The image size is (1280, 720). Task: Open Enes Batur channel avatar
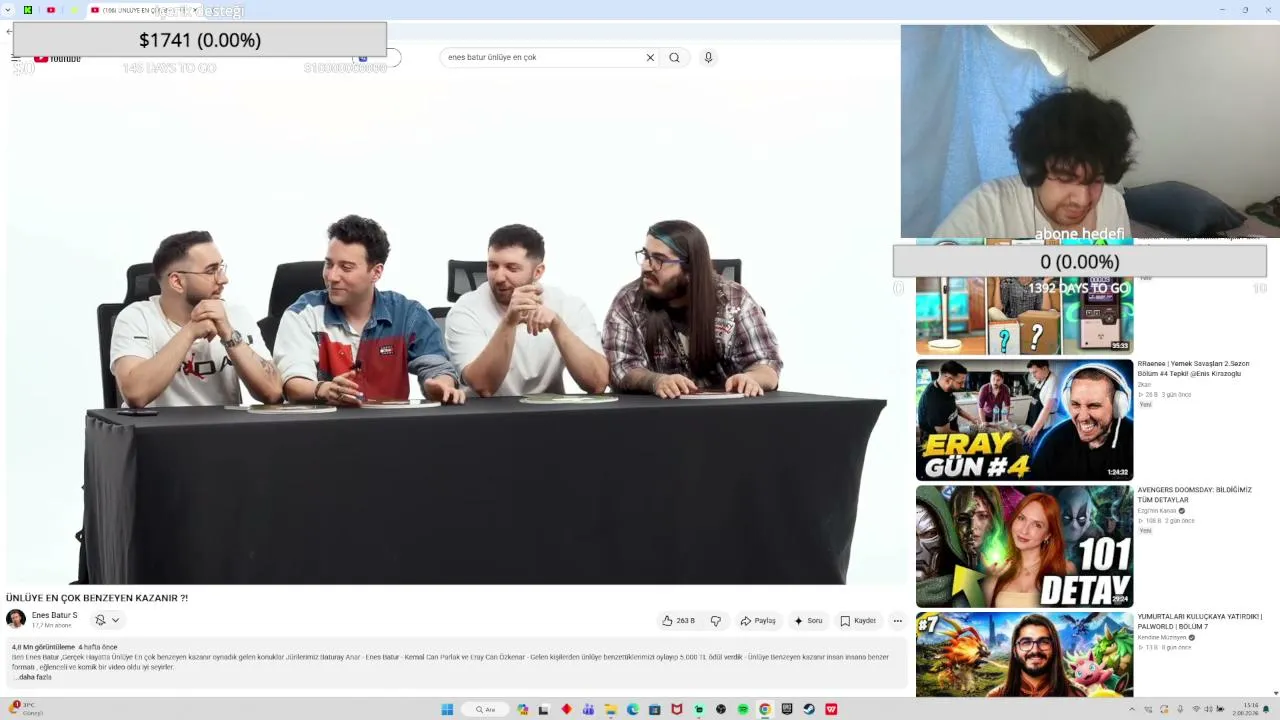tap(16, 619)
